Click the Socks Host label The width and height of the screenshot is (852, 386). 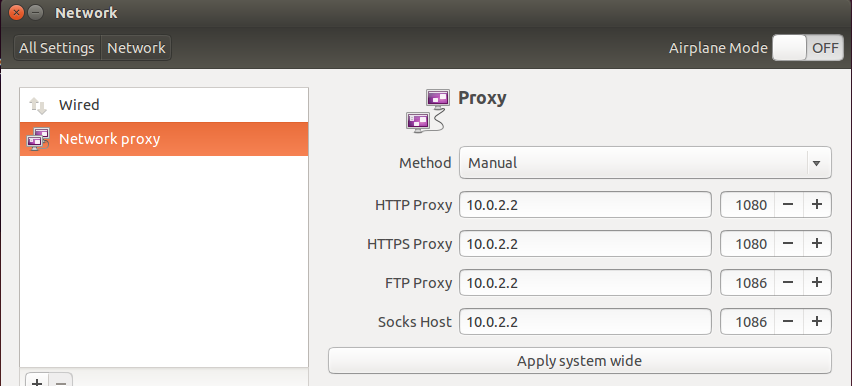tap(415, 322)
